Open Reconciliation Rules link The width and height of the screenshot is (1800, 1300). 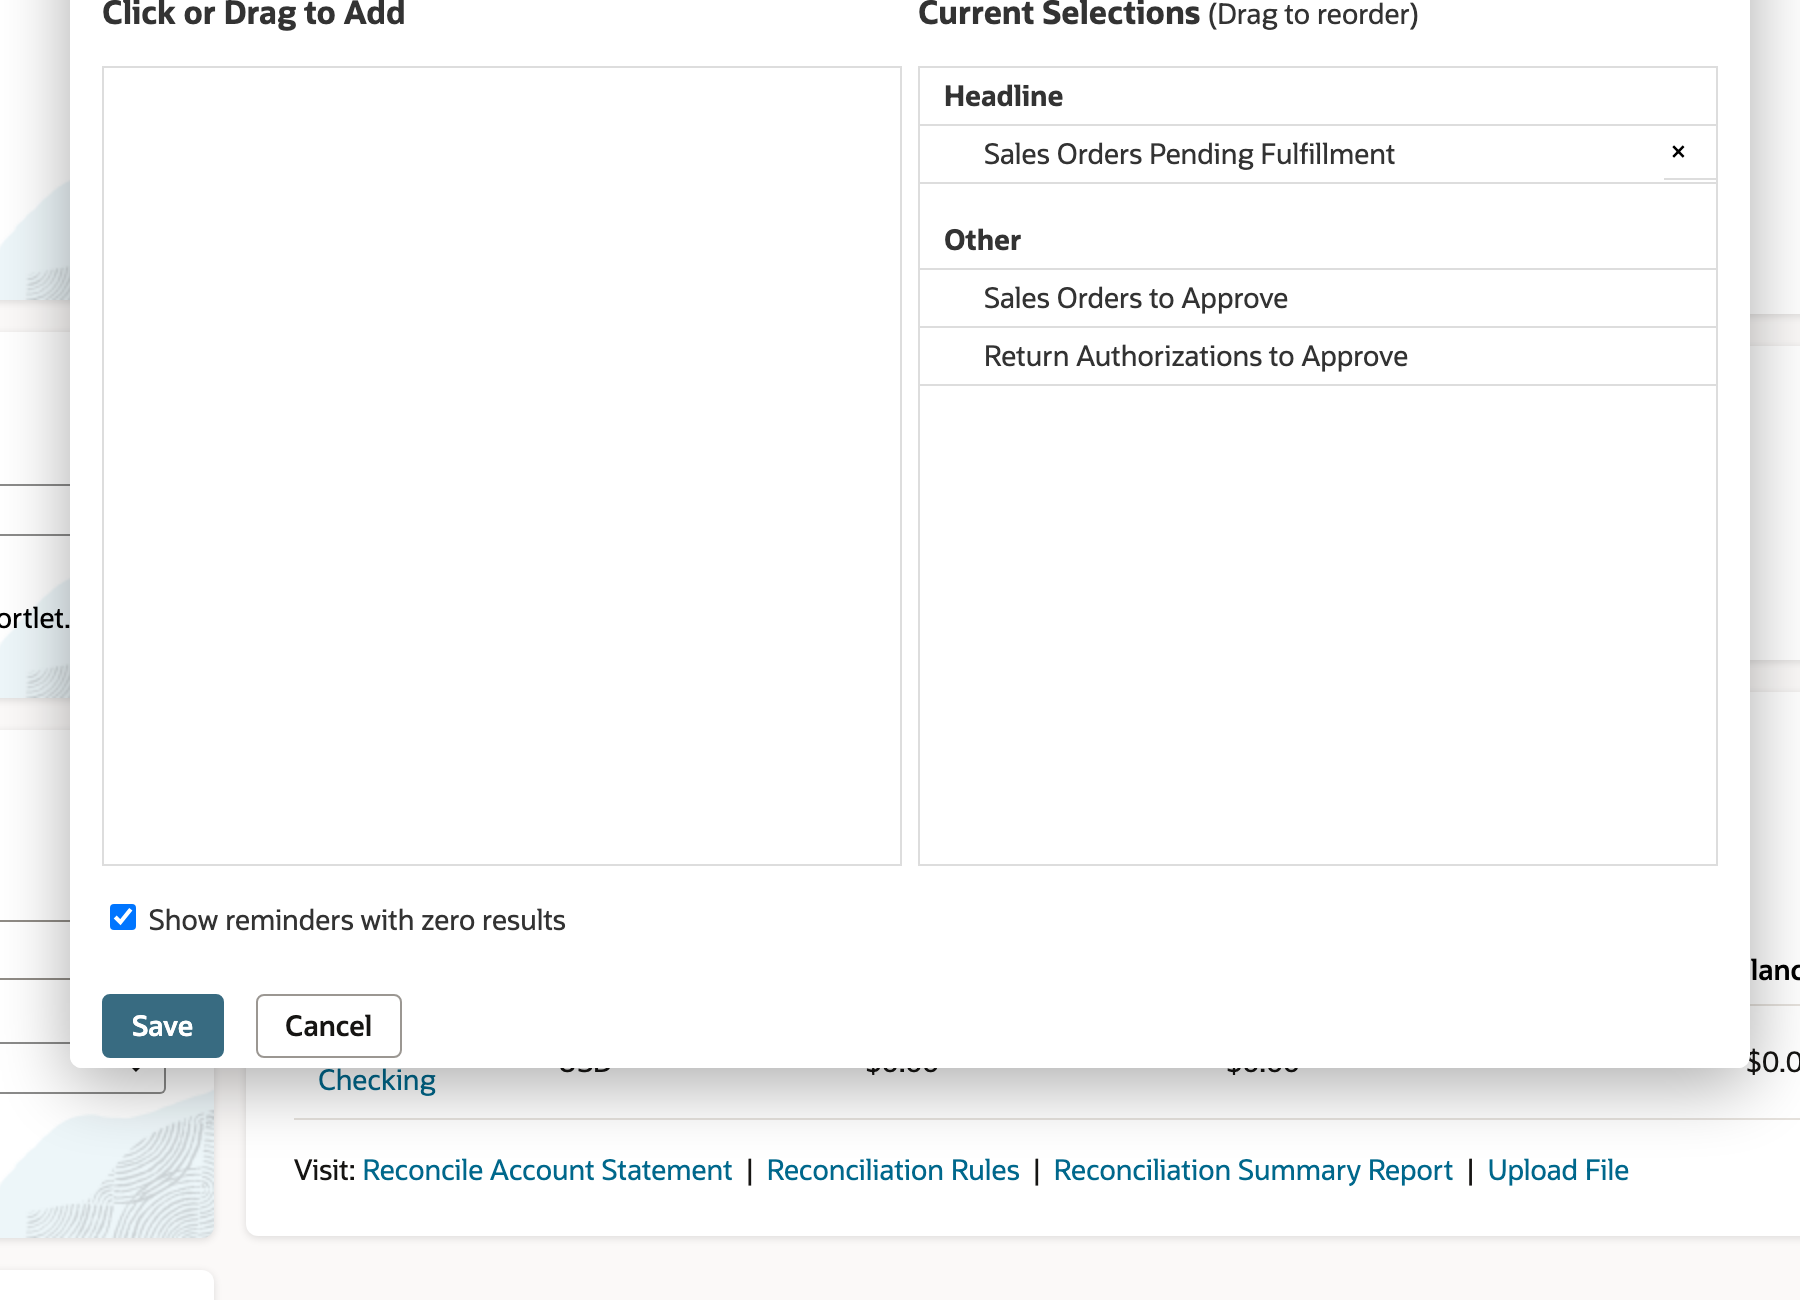(x=893, y=1170)
